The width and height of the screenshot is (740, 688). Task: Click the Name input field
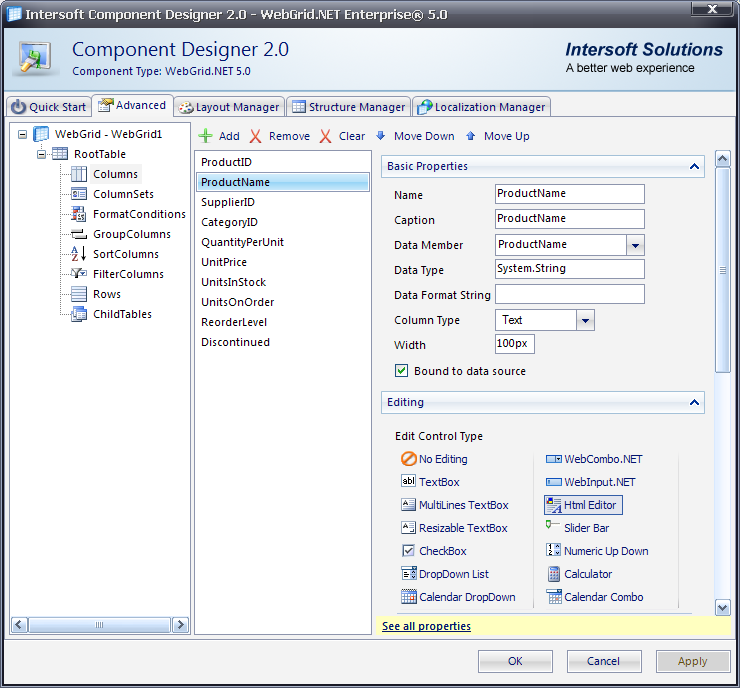570,194
